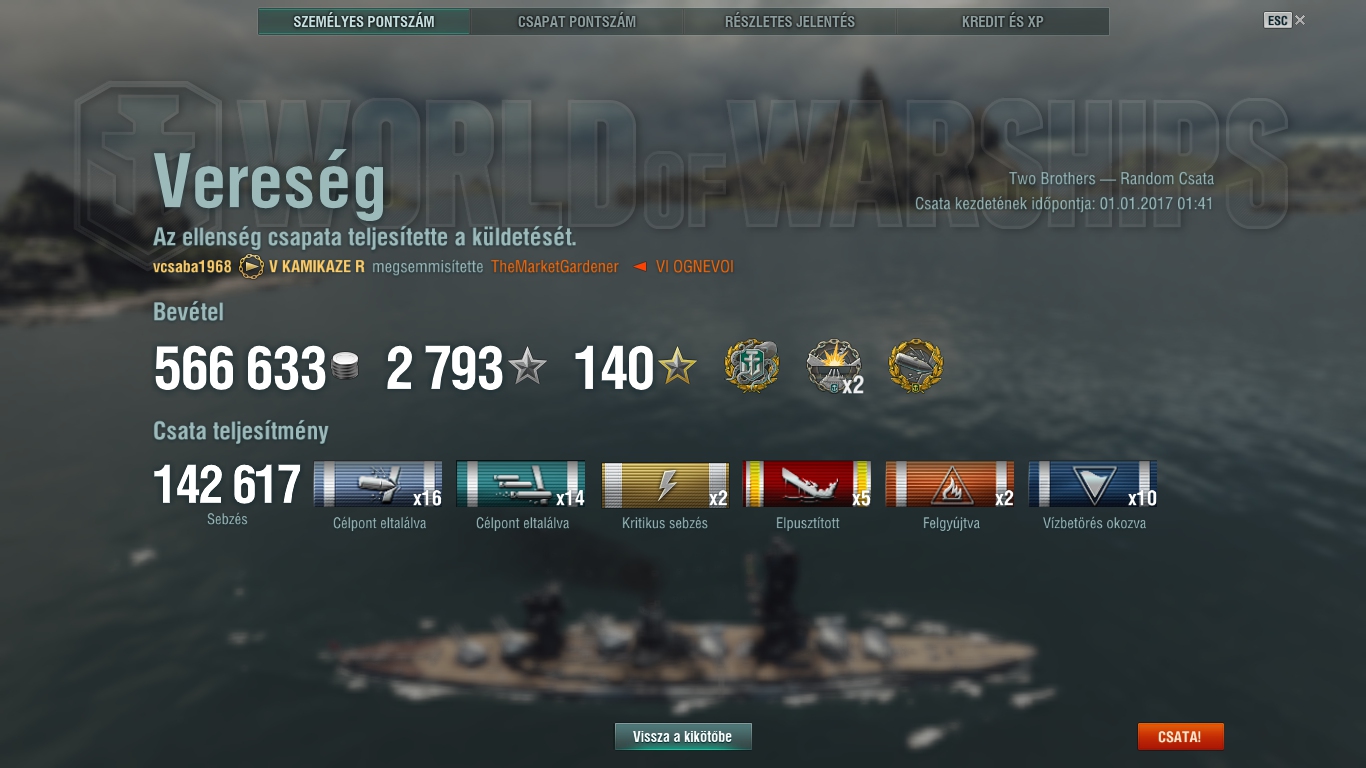Image resolution: width=1366 pixels, height=768 pixels.
Task: Click the V KAMIKAZE R ship name
Action: pyautogui.click(x=317, y=267)
